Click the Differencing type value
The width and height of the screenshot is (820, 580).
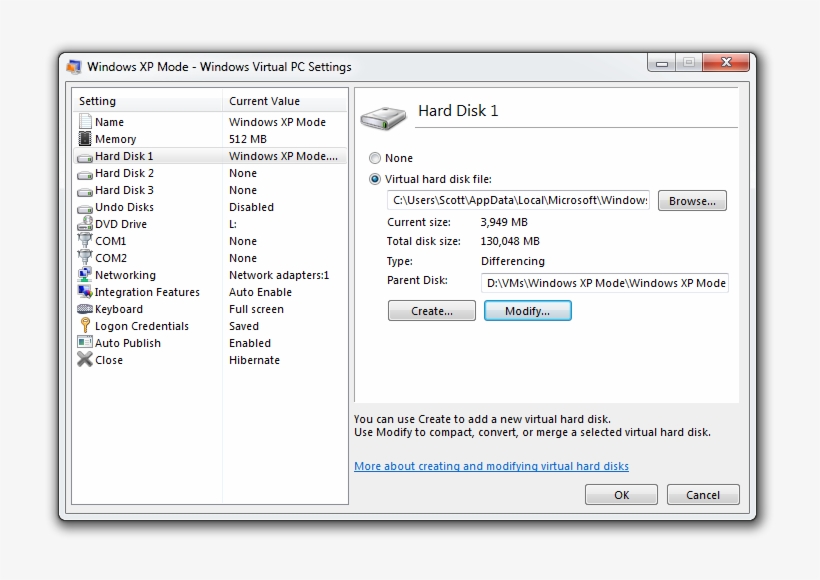pyautogui.click(x=512, y=261)
